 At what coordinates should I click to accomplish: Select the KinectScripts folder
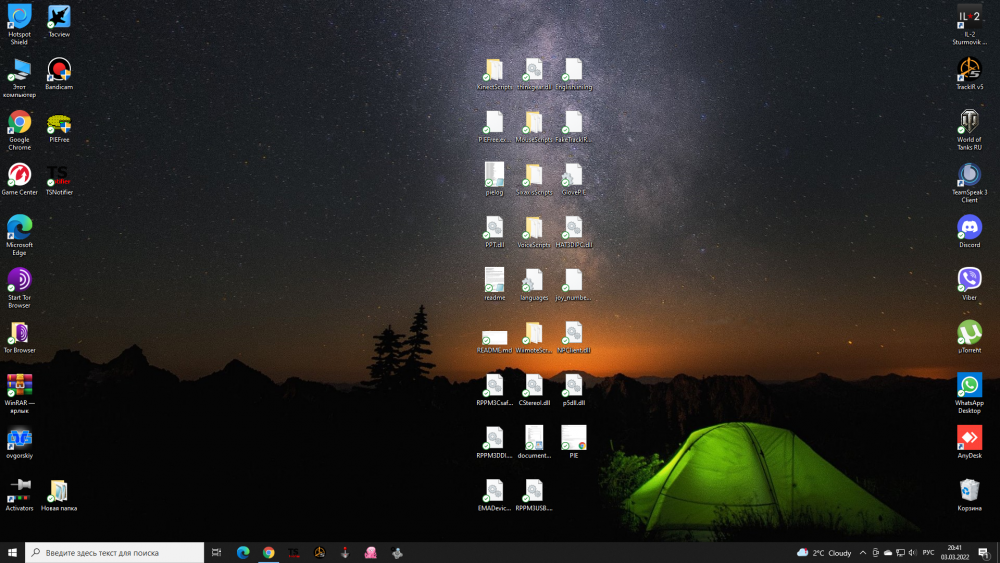[x=494, y=71]
